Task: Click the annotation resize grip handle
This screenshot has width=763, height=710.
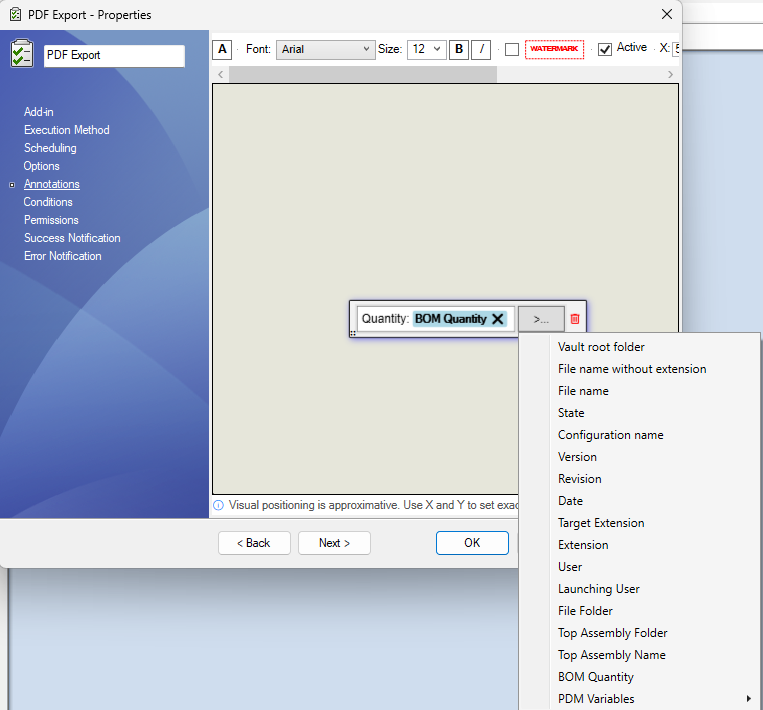Action: pyautogui.click(x=353, y=333)
